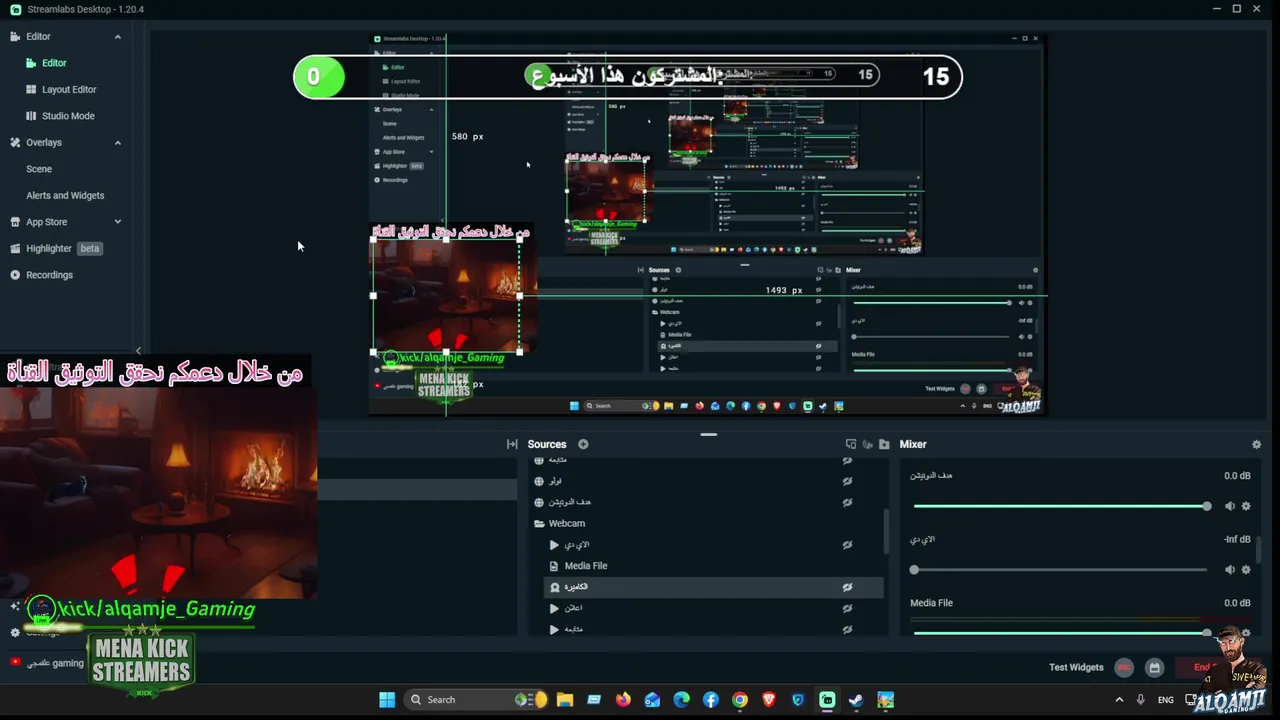This screenshot has height=720, width=1280.
Task: Adjust the هدف الدونيشن volume slider
Action: (x=1060, y=506)
